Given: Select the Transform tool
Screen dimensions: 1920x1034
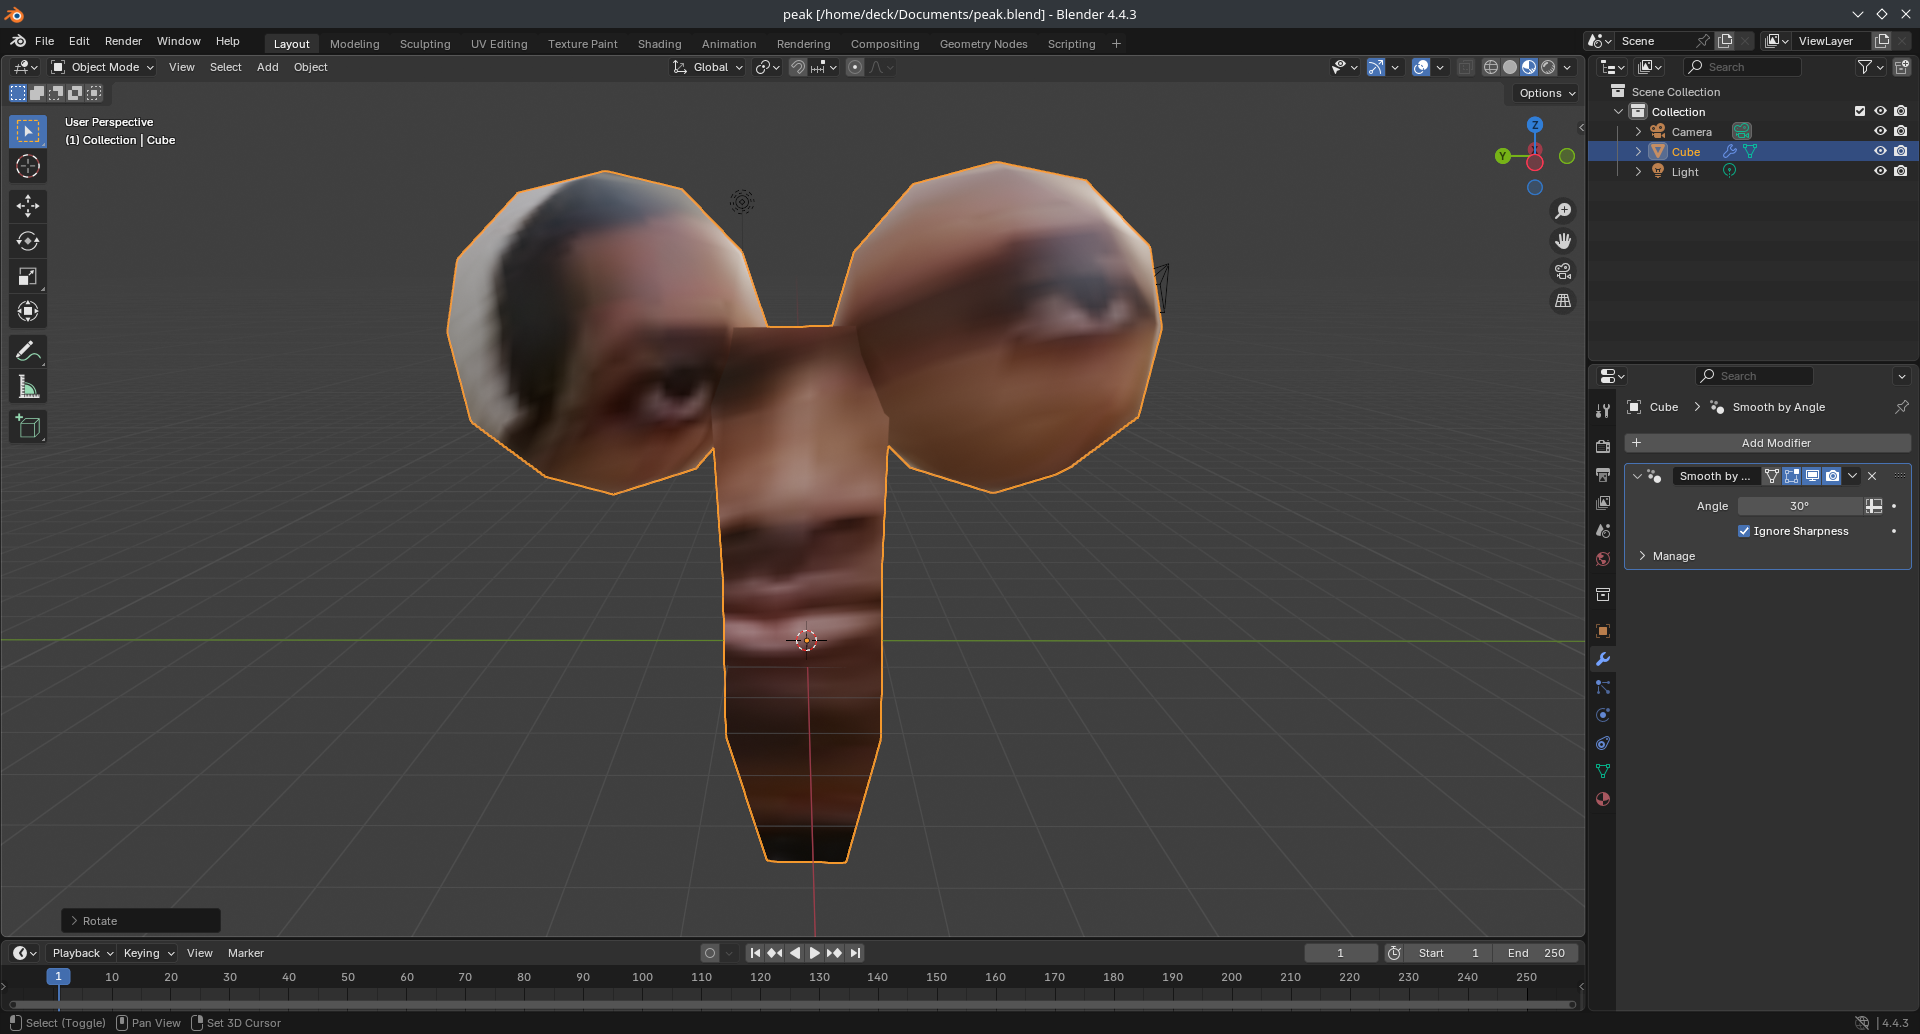Looking at the screenshot, I should pos(28,311).
